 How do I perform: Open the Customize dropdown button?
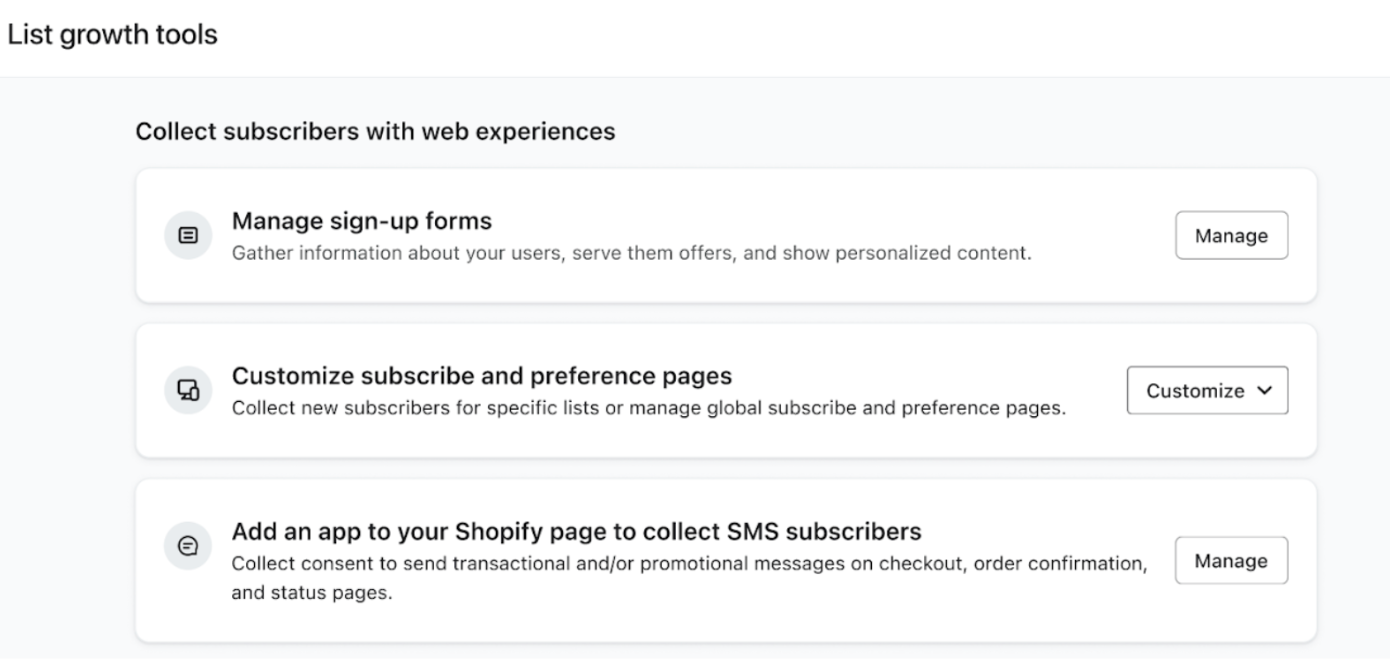[1195, 391]
